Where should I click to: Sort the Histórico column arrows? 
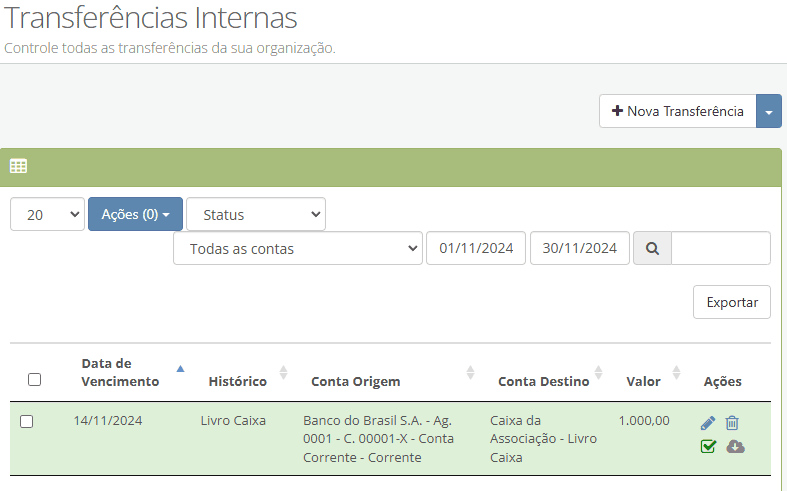[x=284, y=373]
